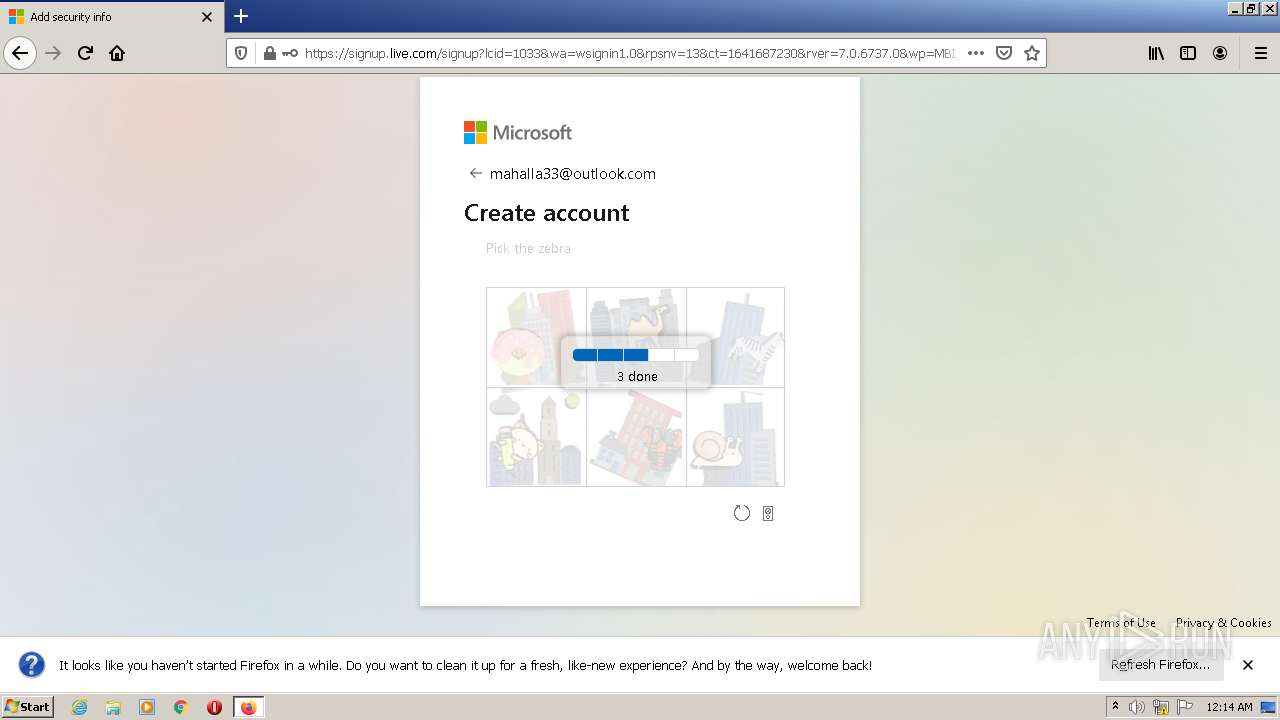
Task: Open Windows Explorer folder from taskbar
Action: pos(113,707)
